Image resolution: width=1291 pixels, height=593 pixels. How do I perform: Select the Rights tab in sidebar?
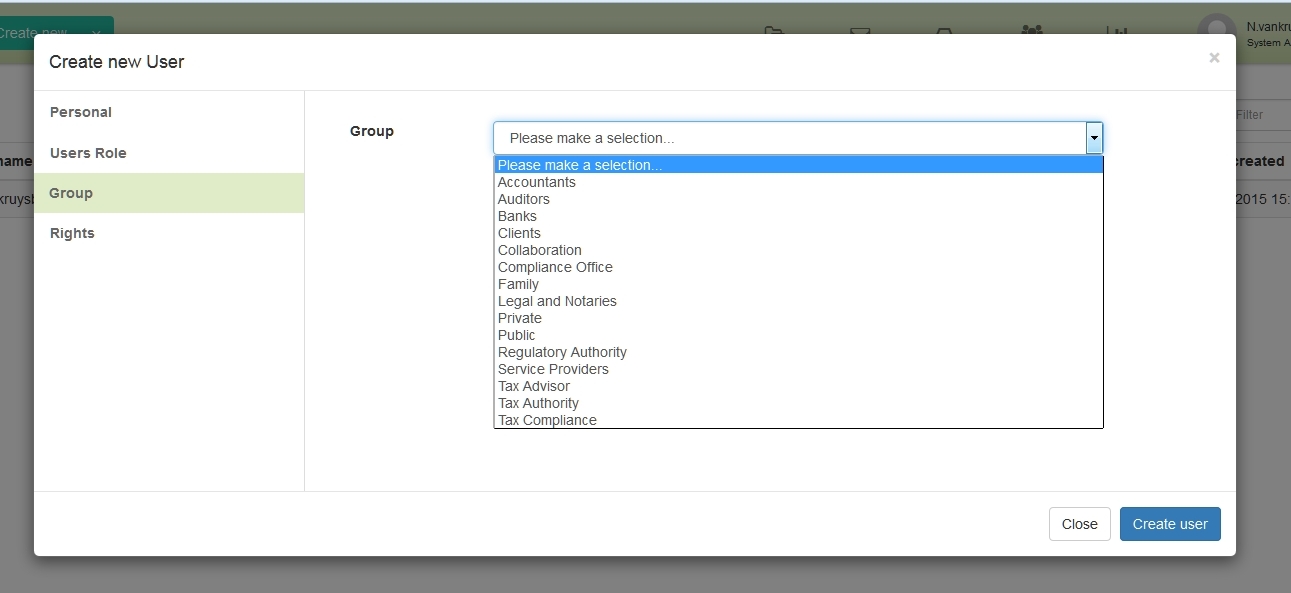[72, 233]
